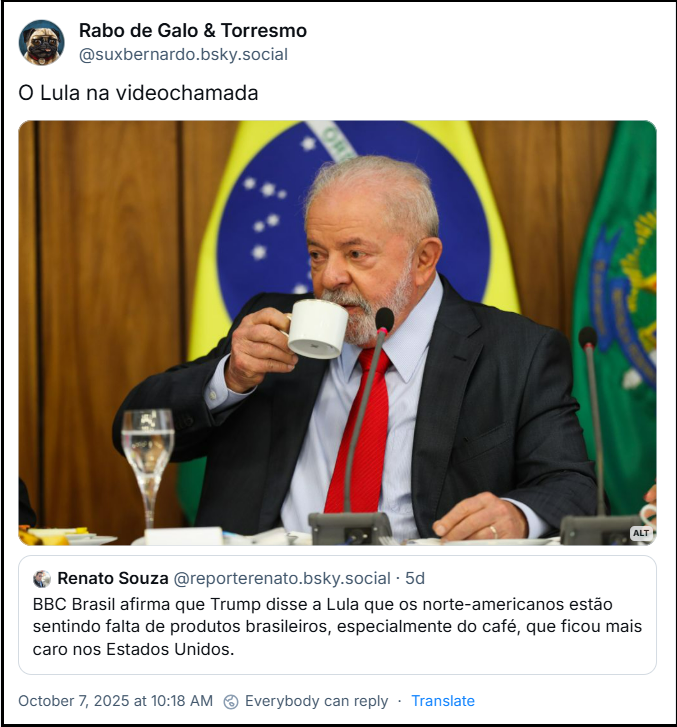Open Renato Souza's name in quoted post
Image resolution: width=677 pixels, height=727 pixels.
coord(113,578)
